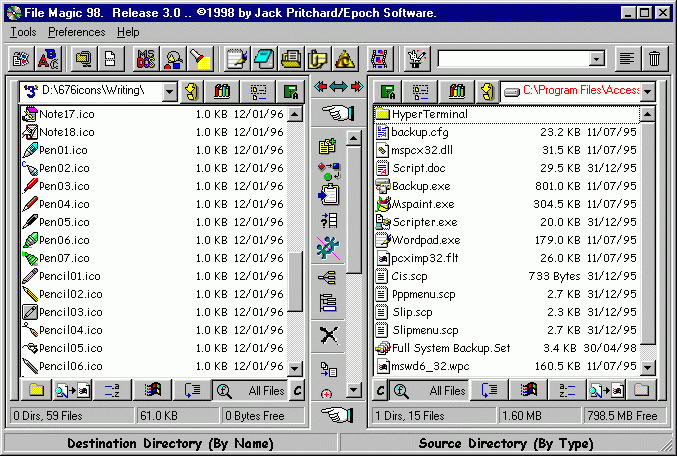Click the ABC rename toolbar icon
The height and width of the screenshot is (456, 677).
pyautogui.click(x=48, y=59)
